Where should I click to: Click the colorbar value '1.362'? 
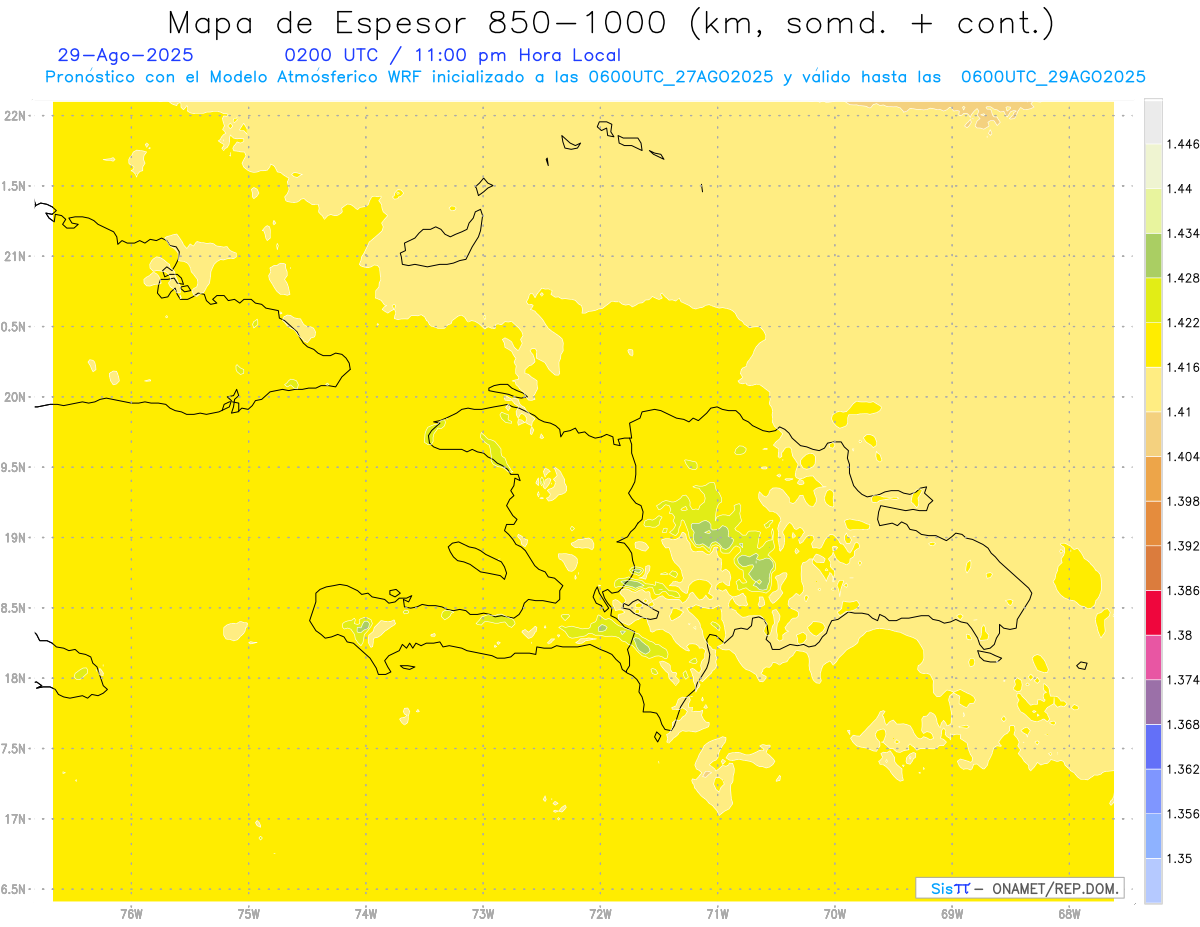click(x=1183, y=769)
